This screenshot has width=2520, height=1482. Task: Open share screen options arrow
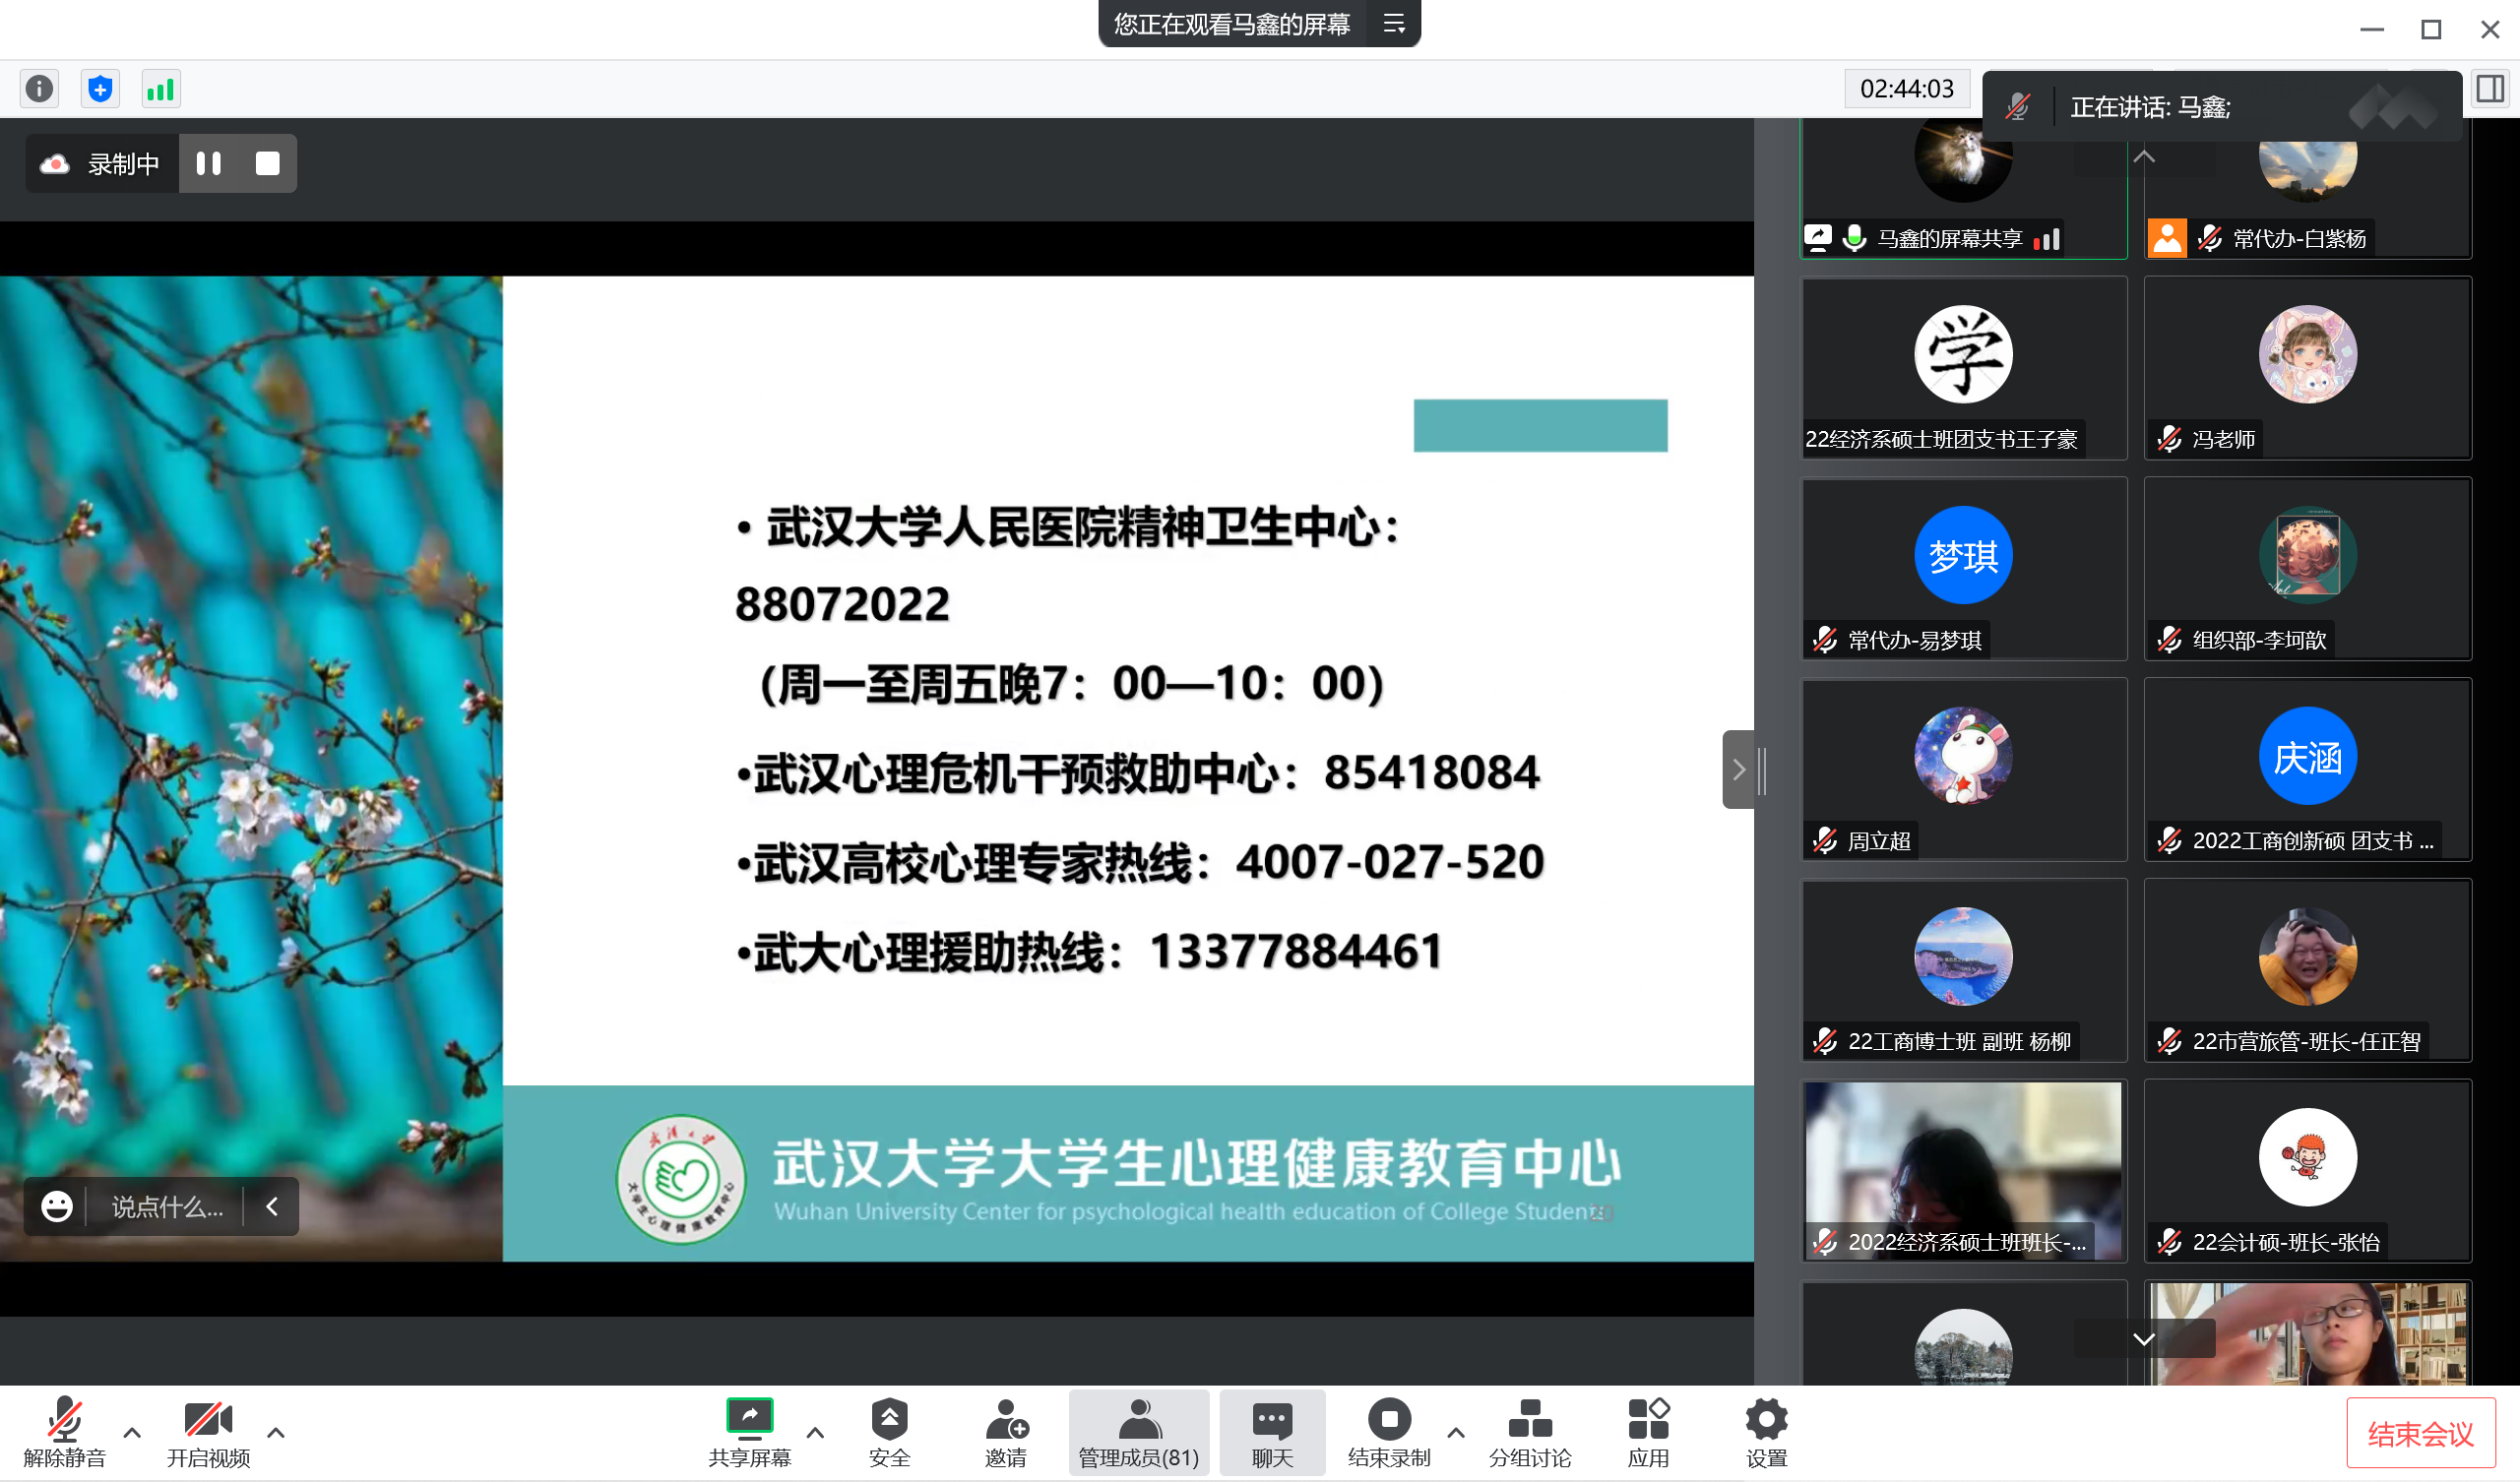pos(815,1432)
